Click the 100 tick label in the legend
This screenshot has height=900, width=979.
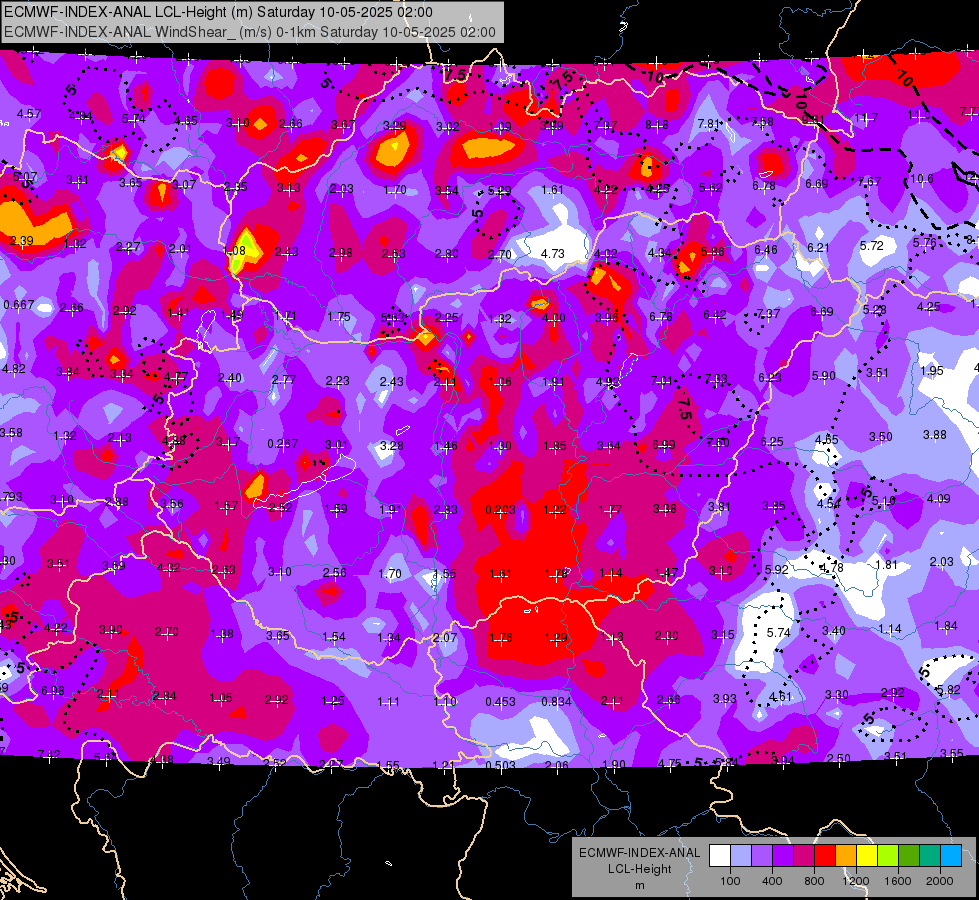click(x=730, y=881)
